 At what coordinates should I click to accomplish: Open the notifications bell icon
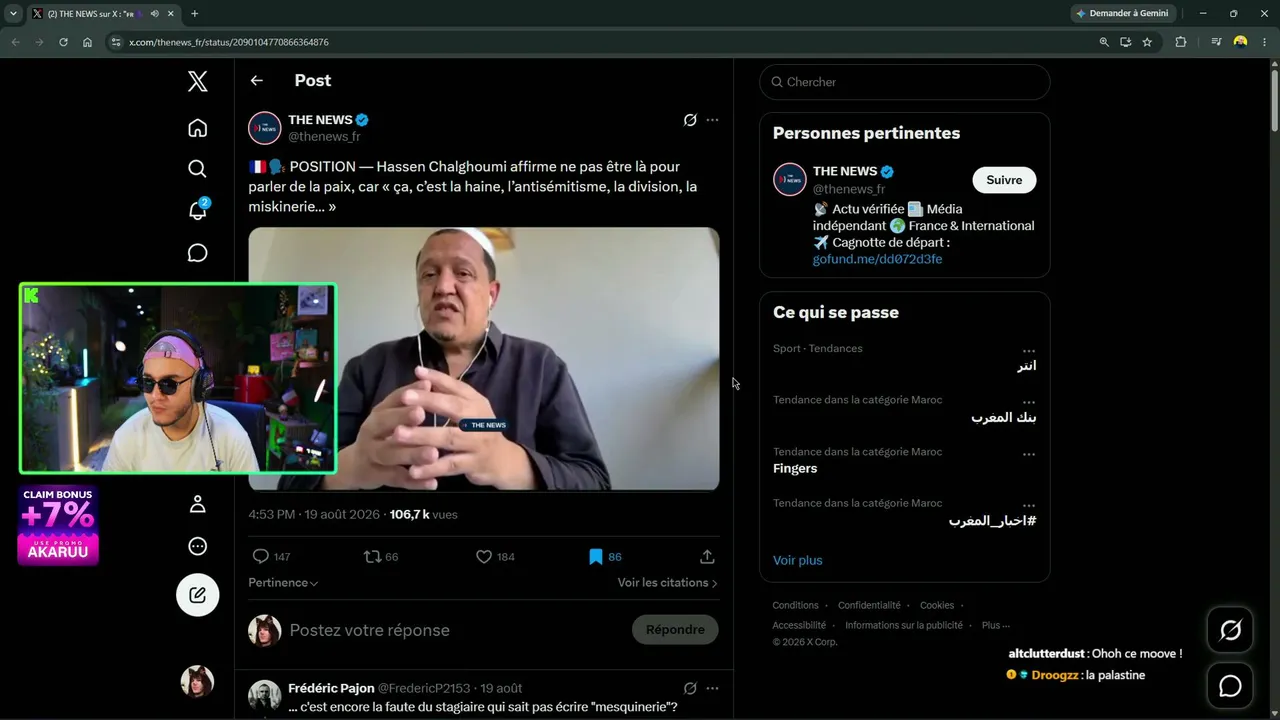click(x=198, y=210)
